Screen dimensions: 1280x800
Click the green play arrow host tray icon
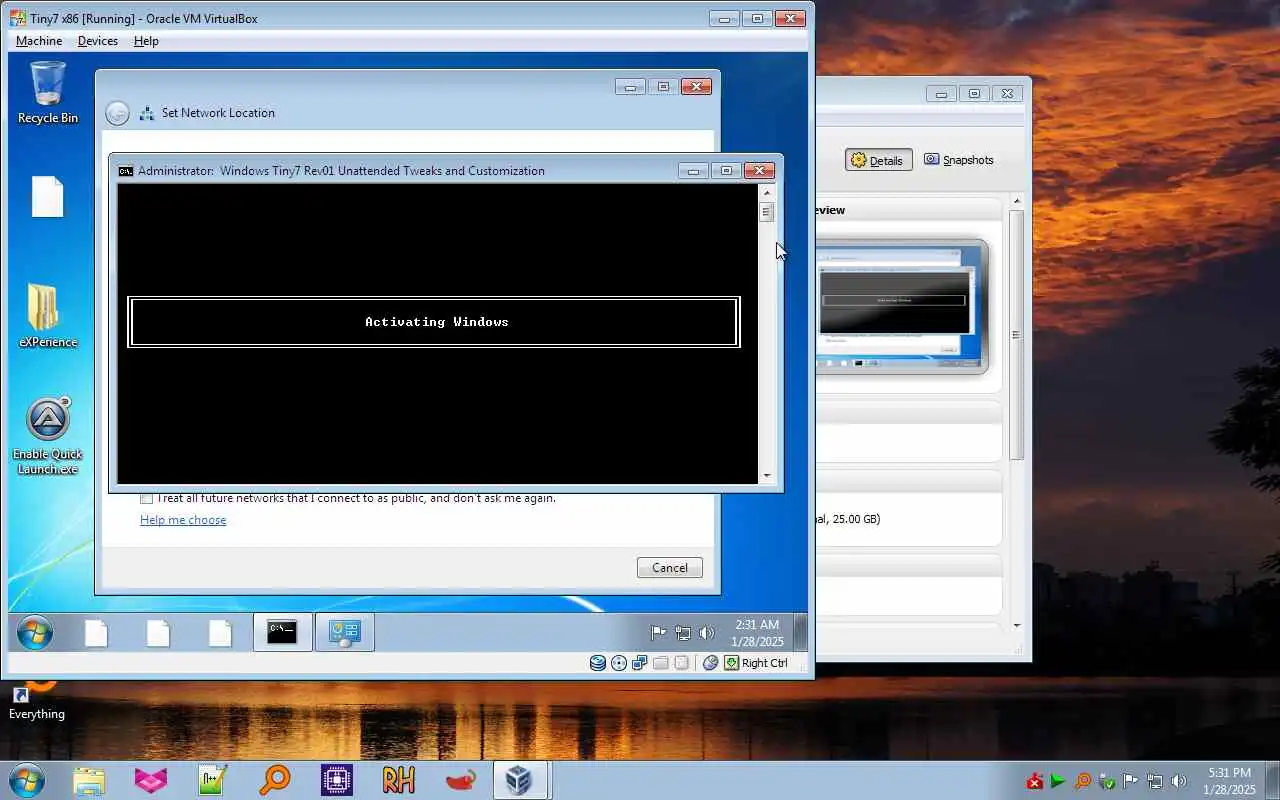tap(1058, 781)
